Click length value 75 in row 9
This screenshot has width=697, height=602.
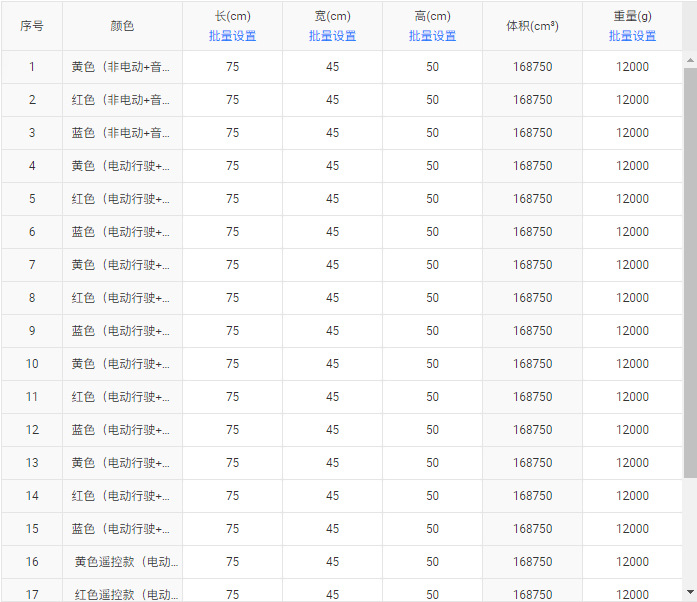(x=232, y=331)
